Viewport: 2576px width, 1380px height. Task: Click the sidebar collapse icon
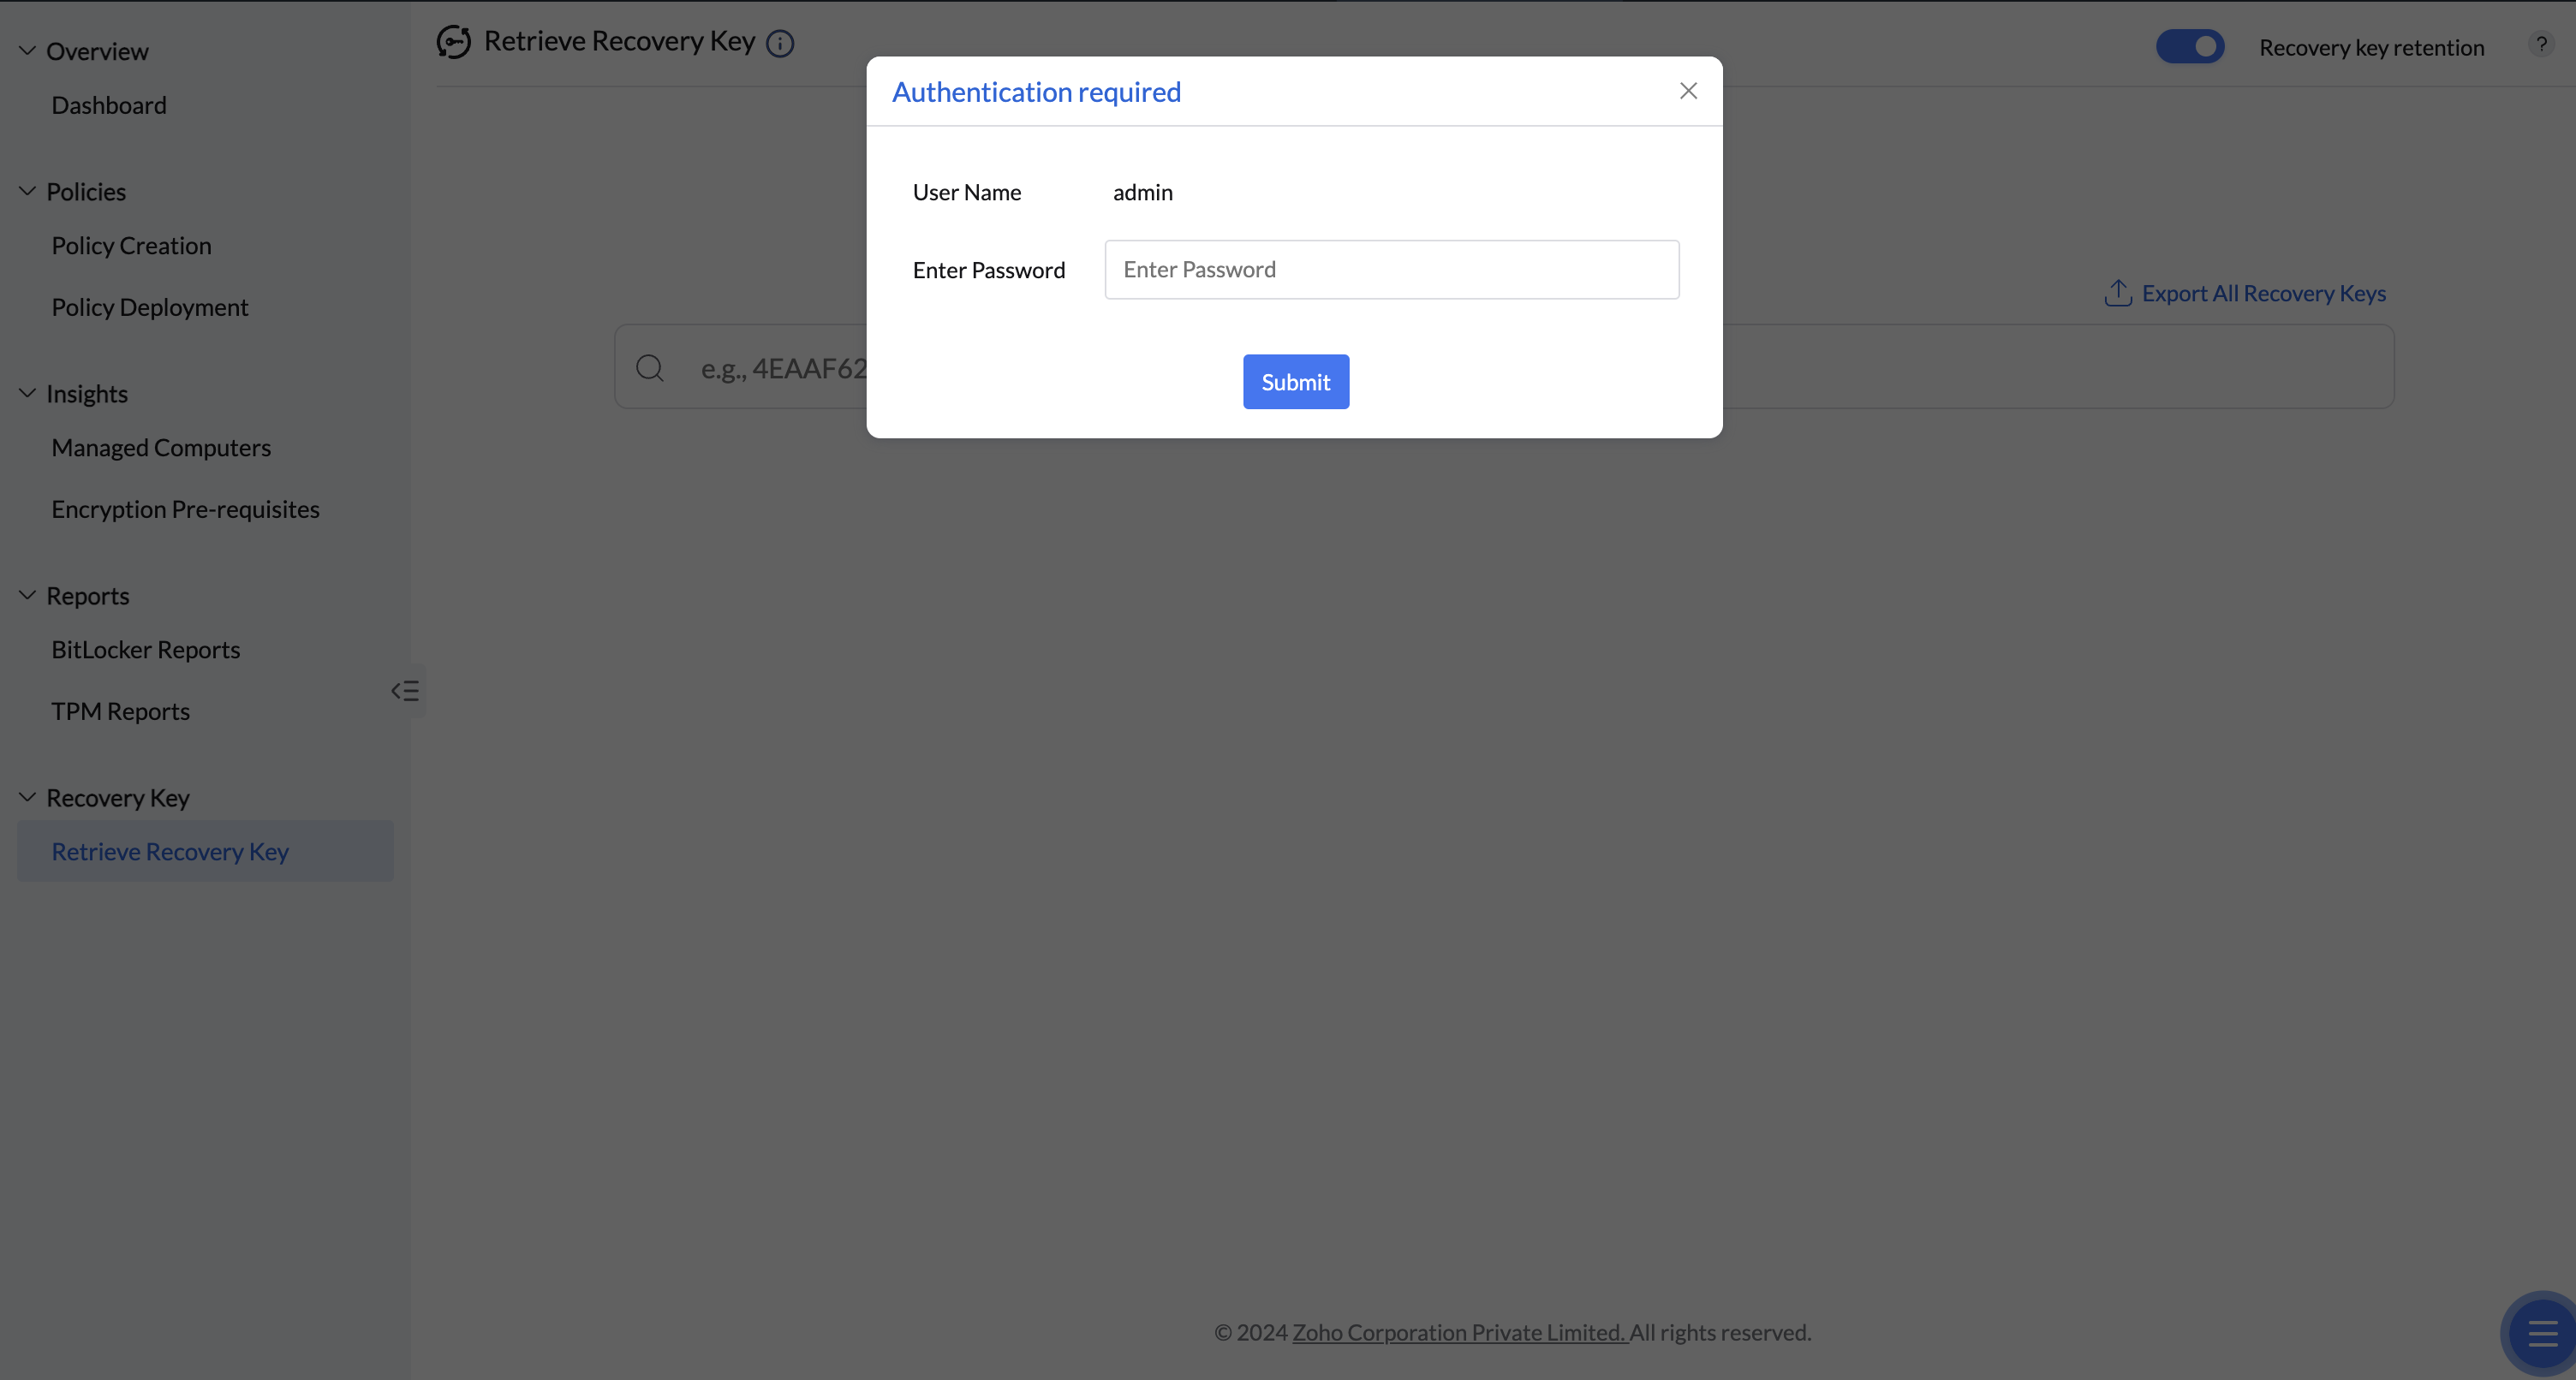click(405, 691)
